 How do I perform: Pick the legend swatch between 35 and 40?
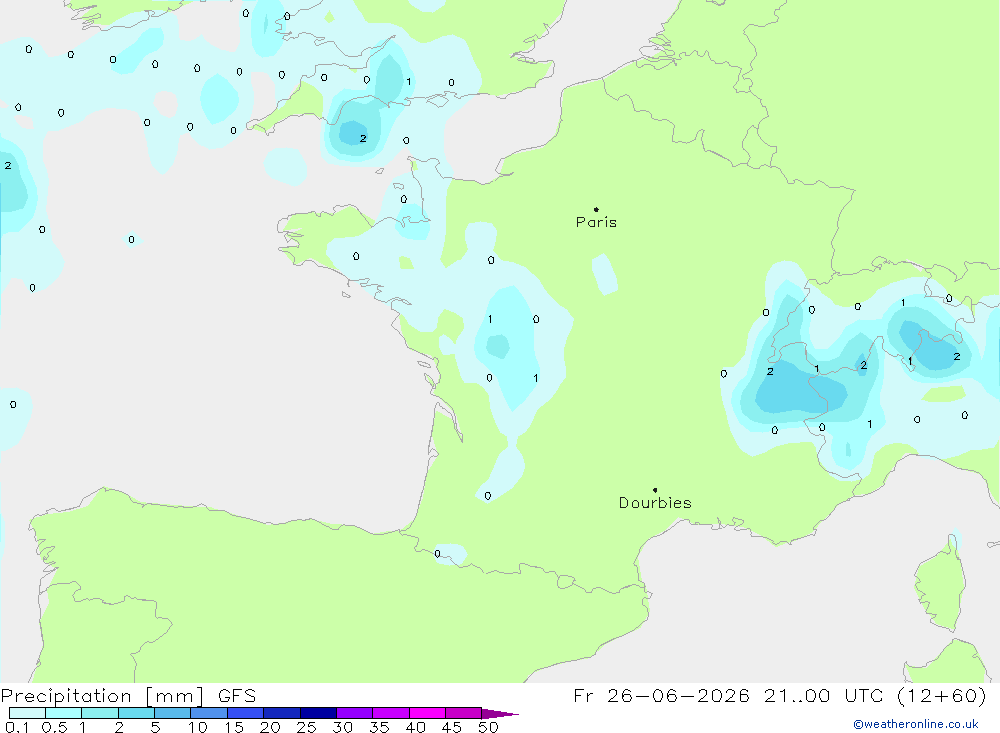pos(391,713)
